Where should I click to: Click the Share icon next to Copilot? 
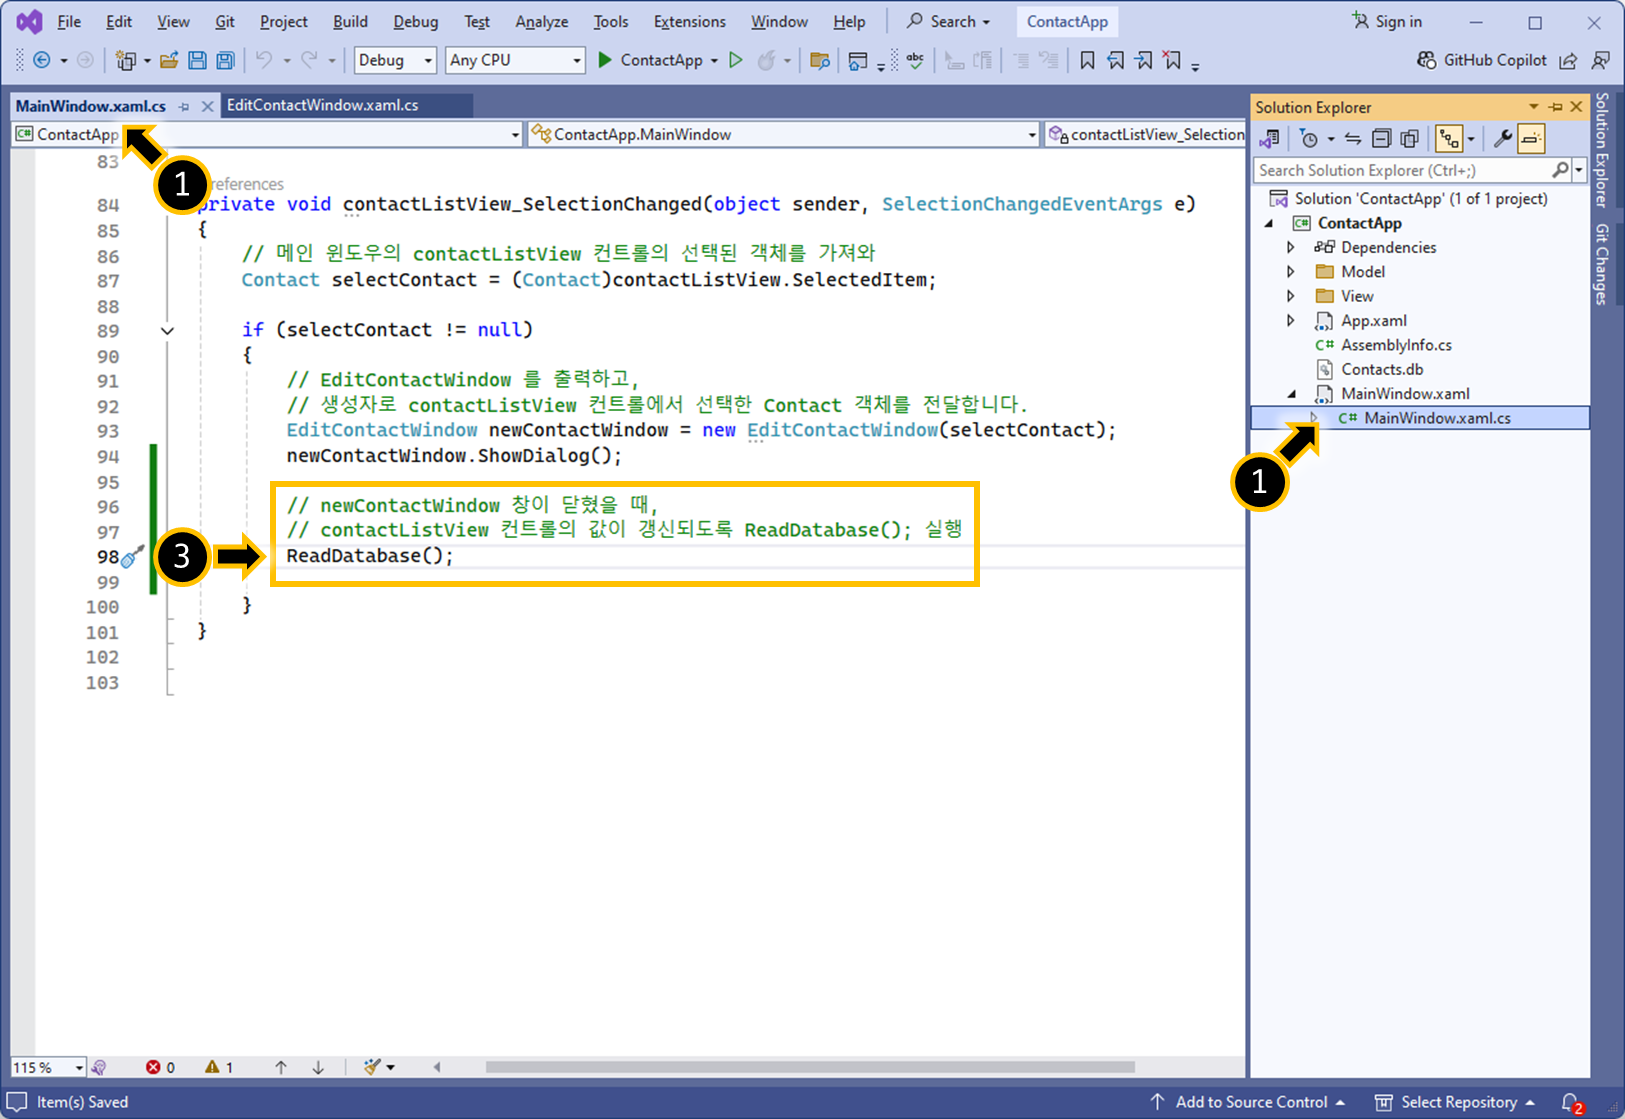1568,61
